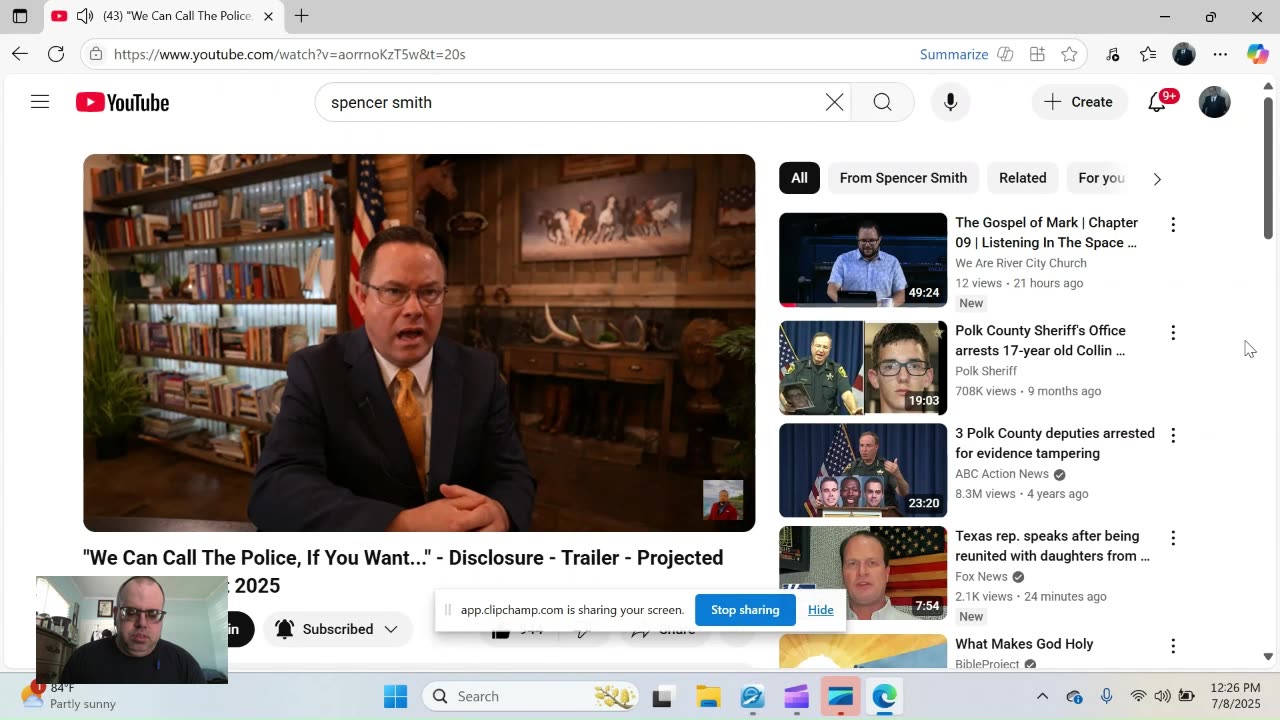Viewport: 1280px width, 720px height.
Task: Click the main video player
Action: click(x=419, y=343)
